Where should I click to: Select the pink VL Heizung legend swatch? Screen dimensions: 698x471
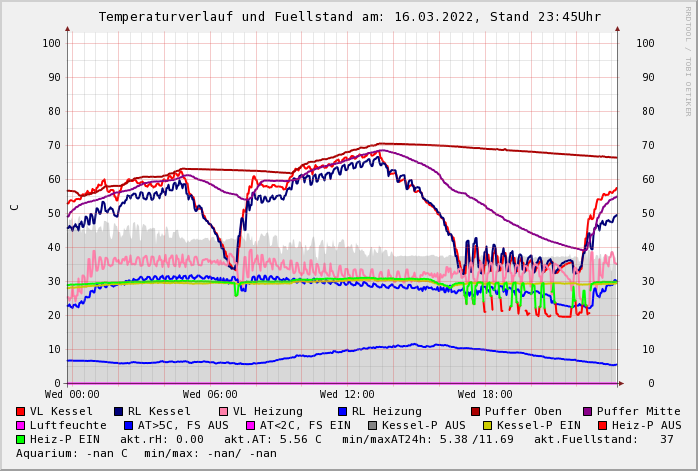click(x=223, y=411)
